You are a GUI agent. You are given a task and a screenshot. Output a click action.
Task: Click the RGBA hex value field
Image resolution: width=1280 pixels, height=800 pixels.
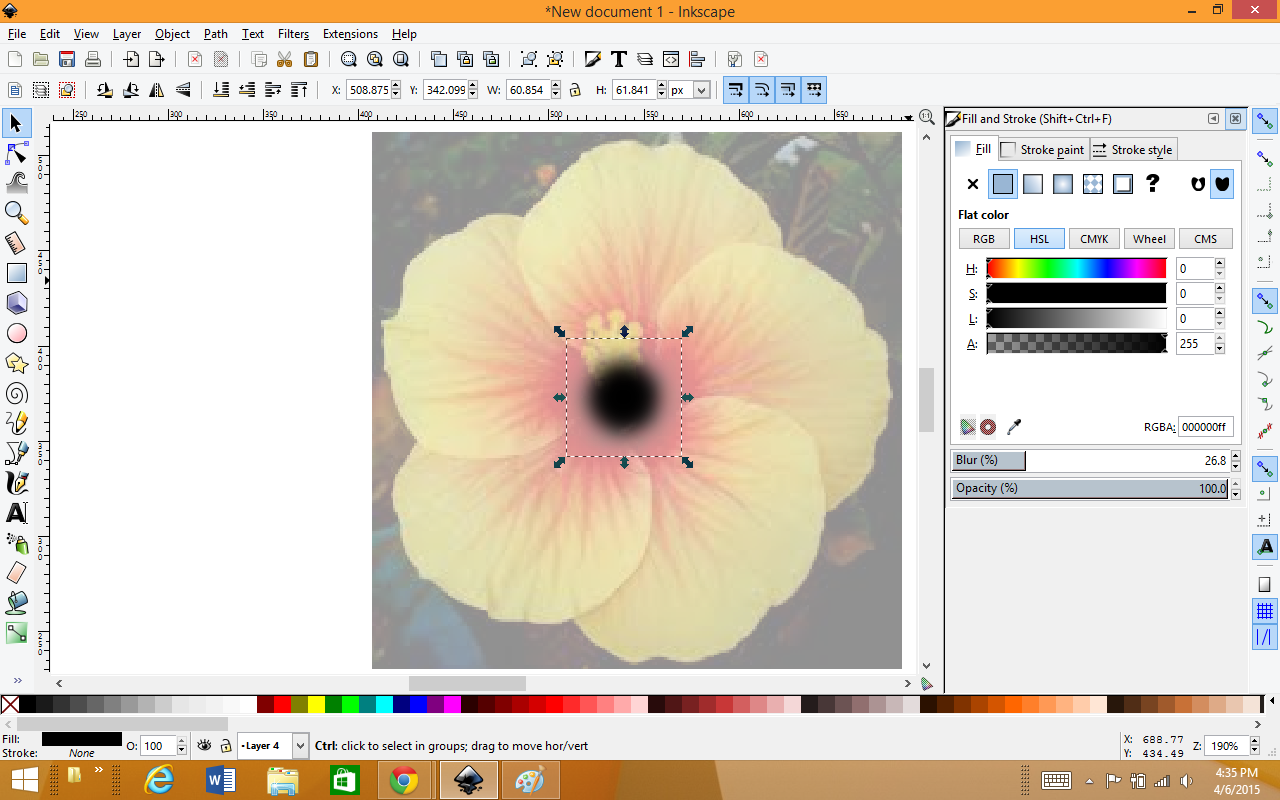pyautogui.click(x=1205, y=427)
